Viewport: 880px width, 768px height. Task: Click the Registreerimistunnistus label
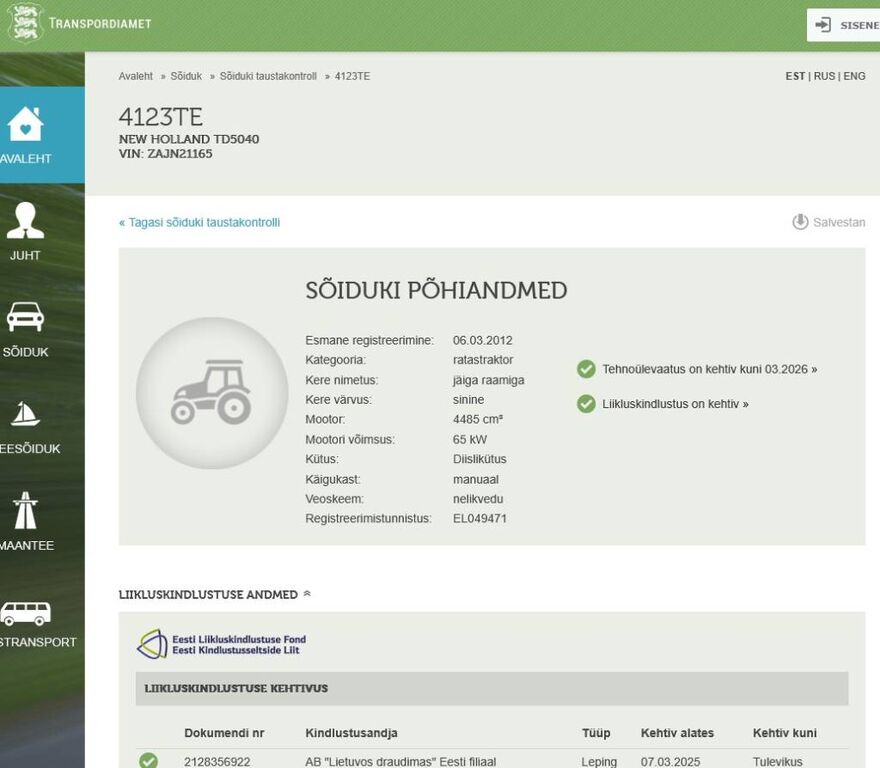368,519
